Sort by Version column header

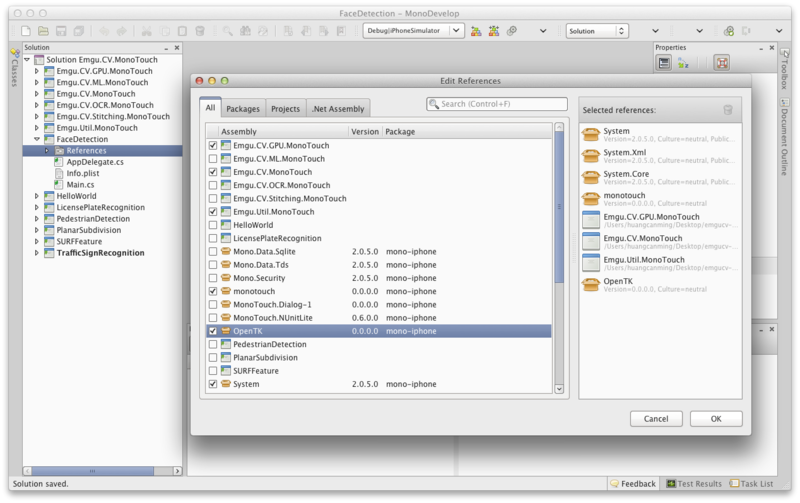click(x=365, y=132)
